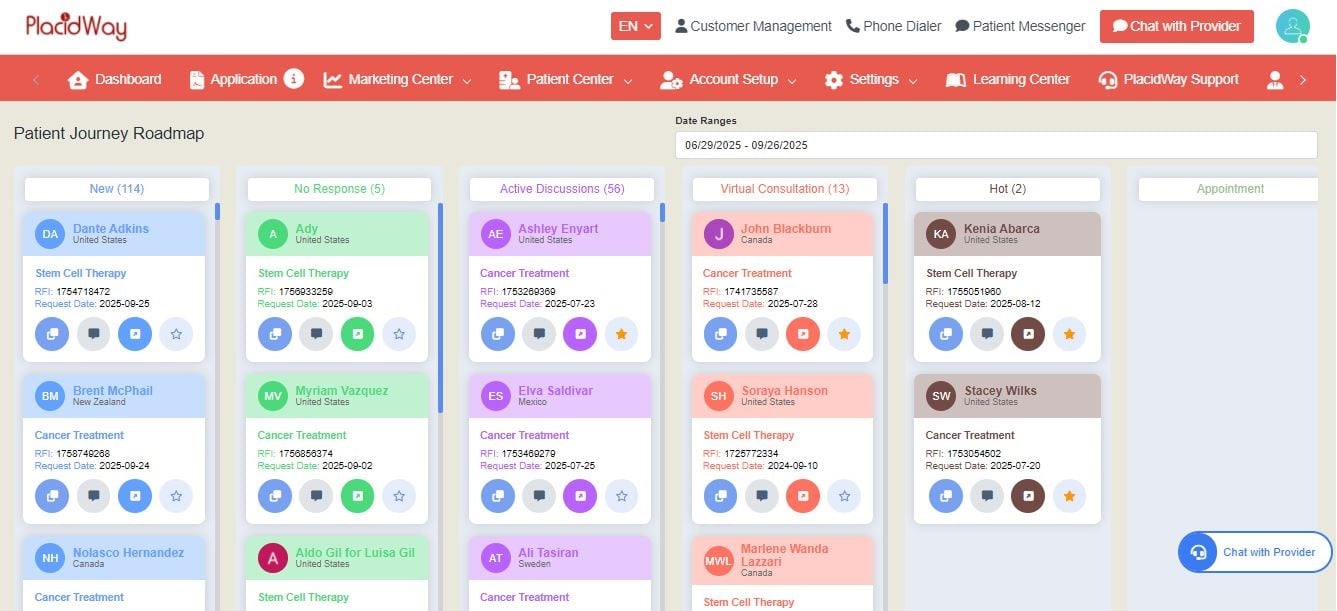Click the No Response column scrollbar

tap(440, 308)
